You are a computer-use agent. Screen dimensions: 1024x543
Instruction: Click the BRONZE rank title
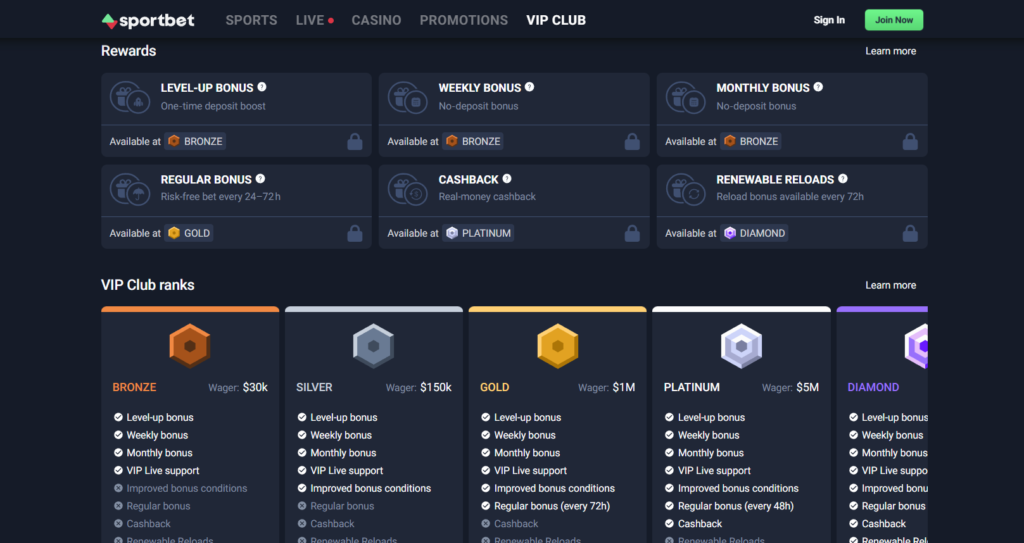[x=135, y=387]
